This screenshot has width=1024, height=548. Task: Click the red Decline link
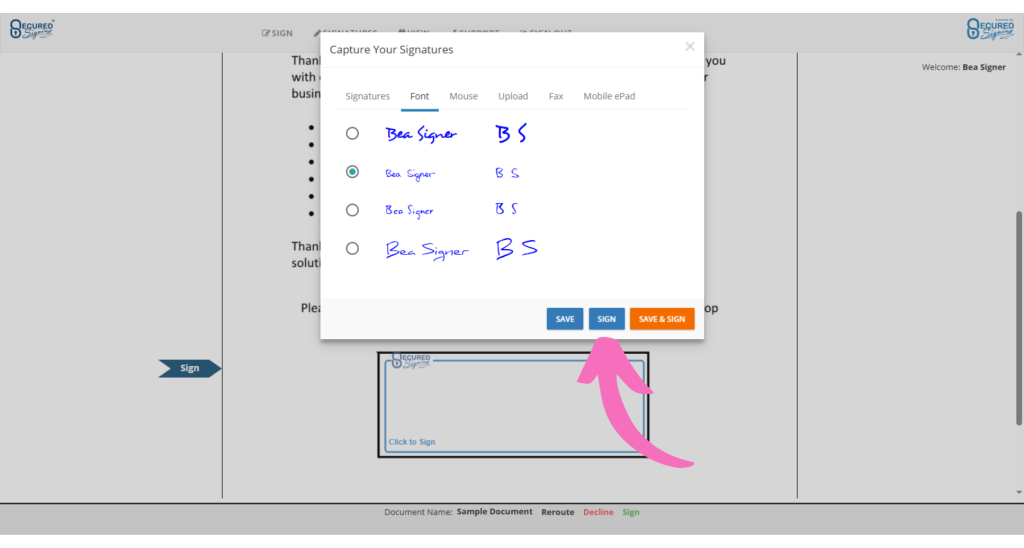click(598, 512)
